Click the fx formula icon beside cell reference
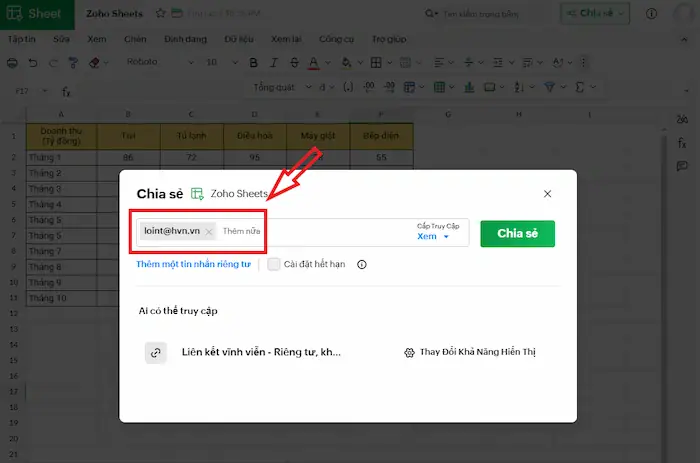The image size is (700, 463). tap(66, 92)
